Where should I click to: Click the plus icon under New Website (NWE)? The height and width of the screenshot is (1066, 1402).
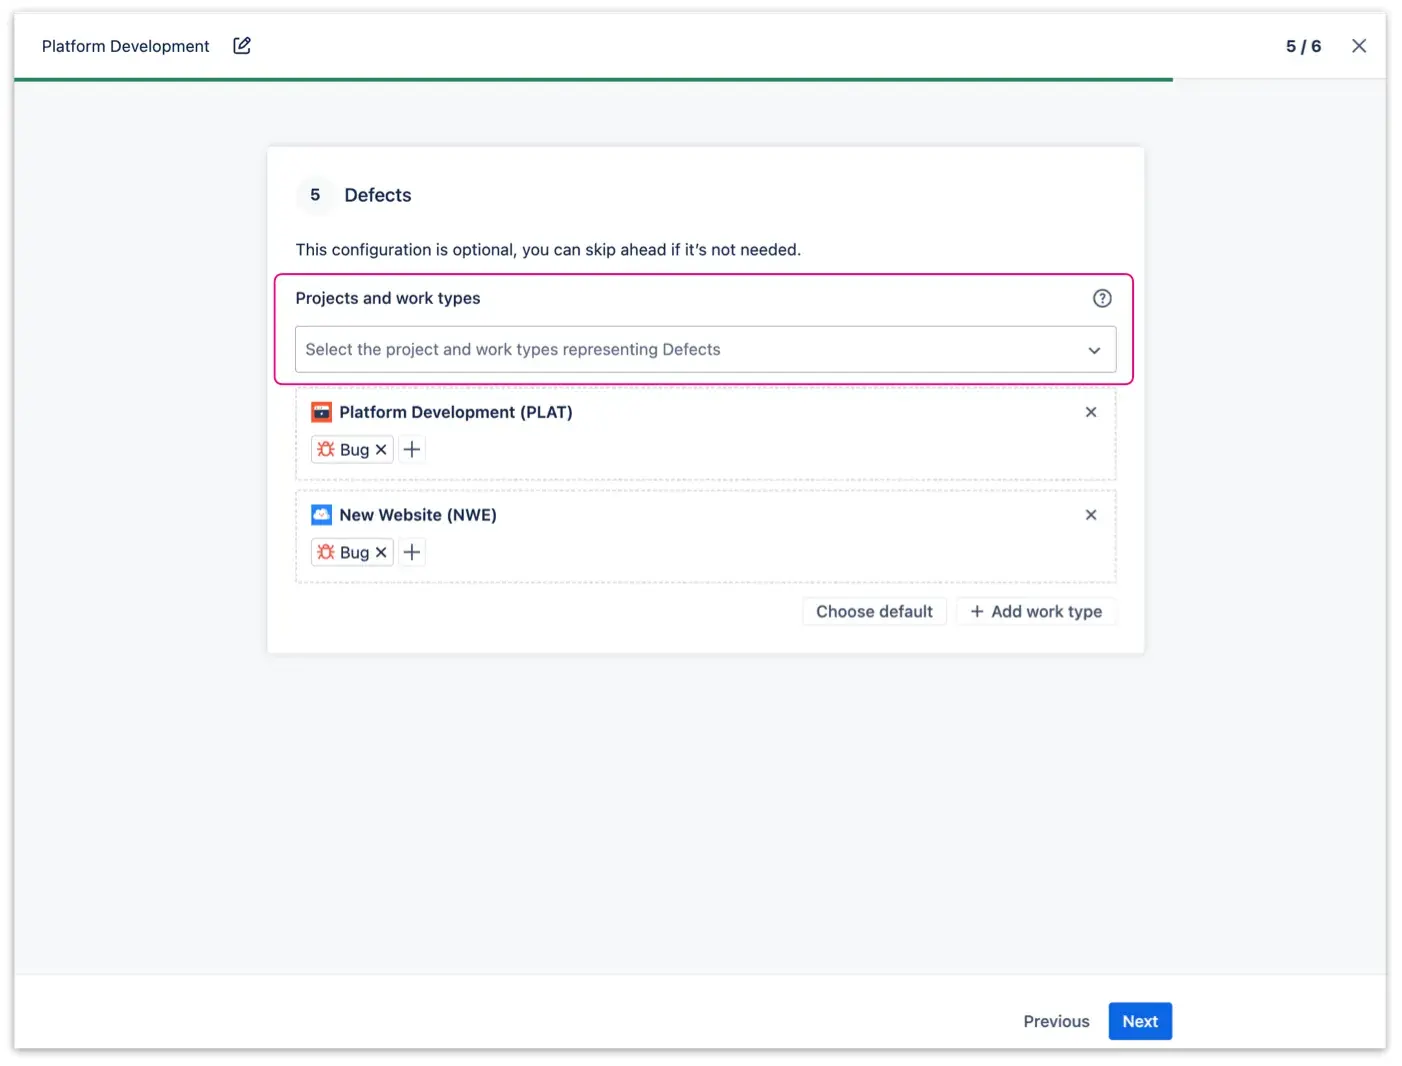pyautogui.click(x=412, y=551)
